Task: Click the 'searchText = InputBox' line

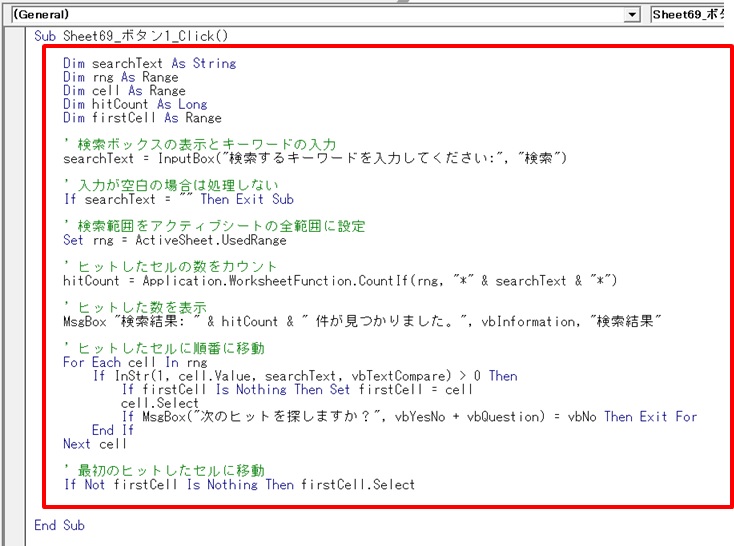Action: 315,158
